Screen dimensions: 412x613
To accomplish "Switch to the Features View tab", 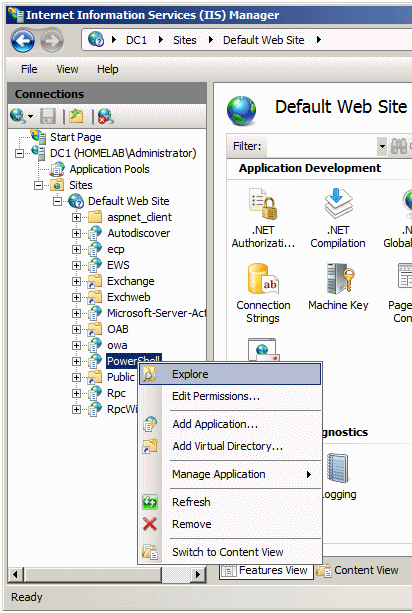I will pos(266,571).
